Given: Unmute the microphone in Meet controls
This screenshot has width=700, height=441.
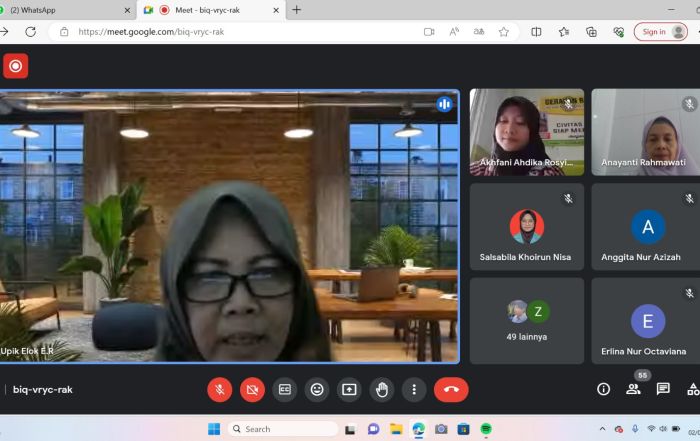Looking at the screenshot, I should 219,390.
